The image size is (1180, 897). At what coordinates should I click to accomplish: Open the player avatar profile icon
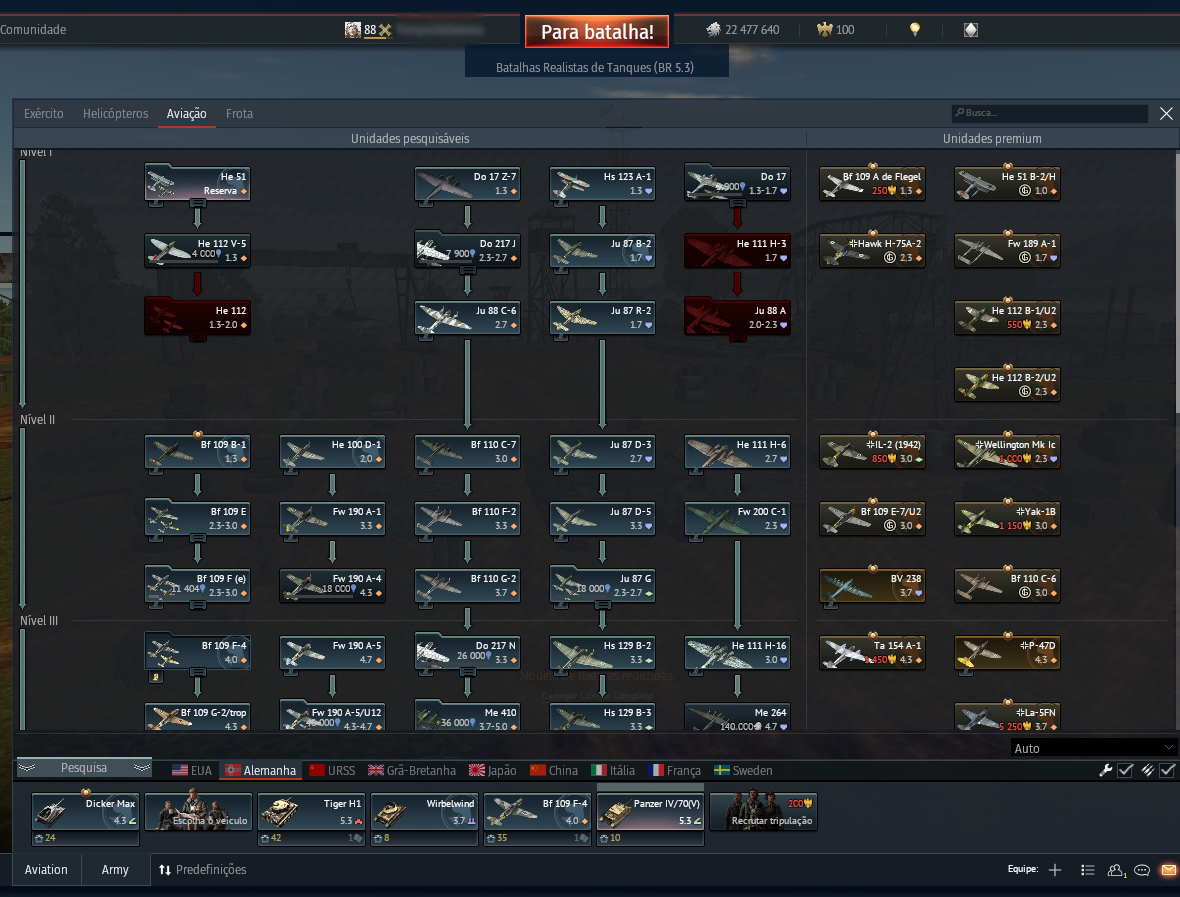pyautogui.click(x=352, y=29)
